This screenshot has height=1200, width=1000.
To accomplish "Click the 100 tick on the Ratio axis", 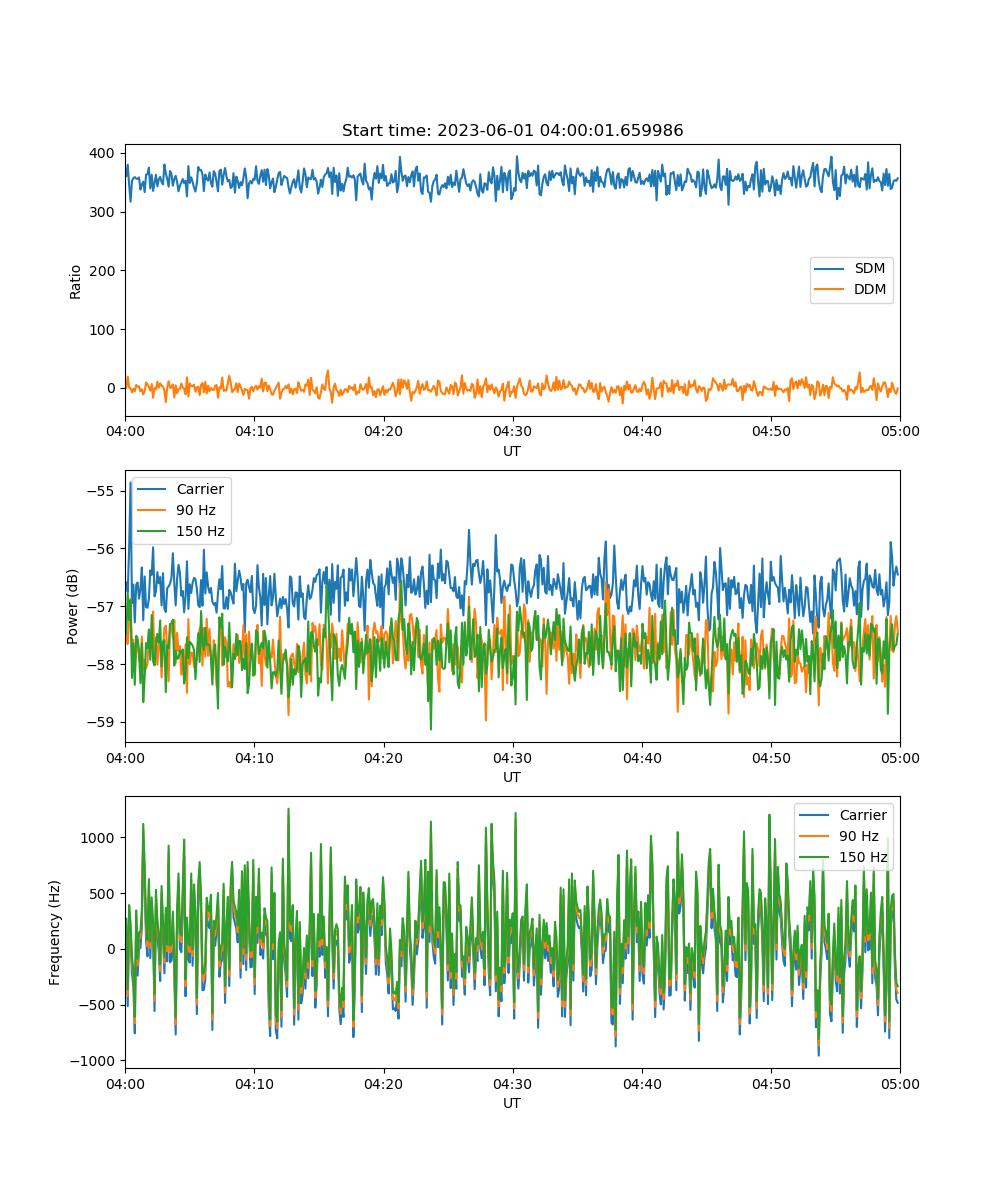I will click(105, 329).
